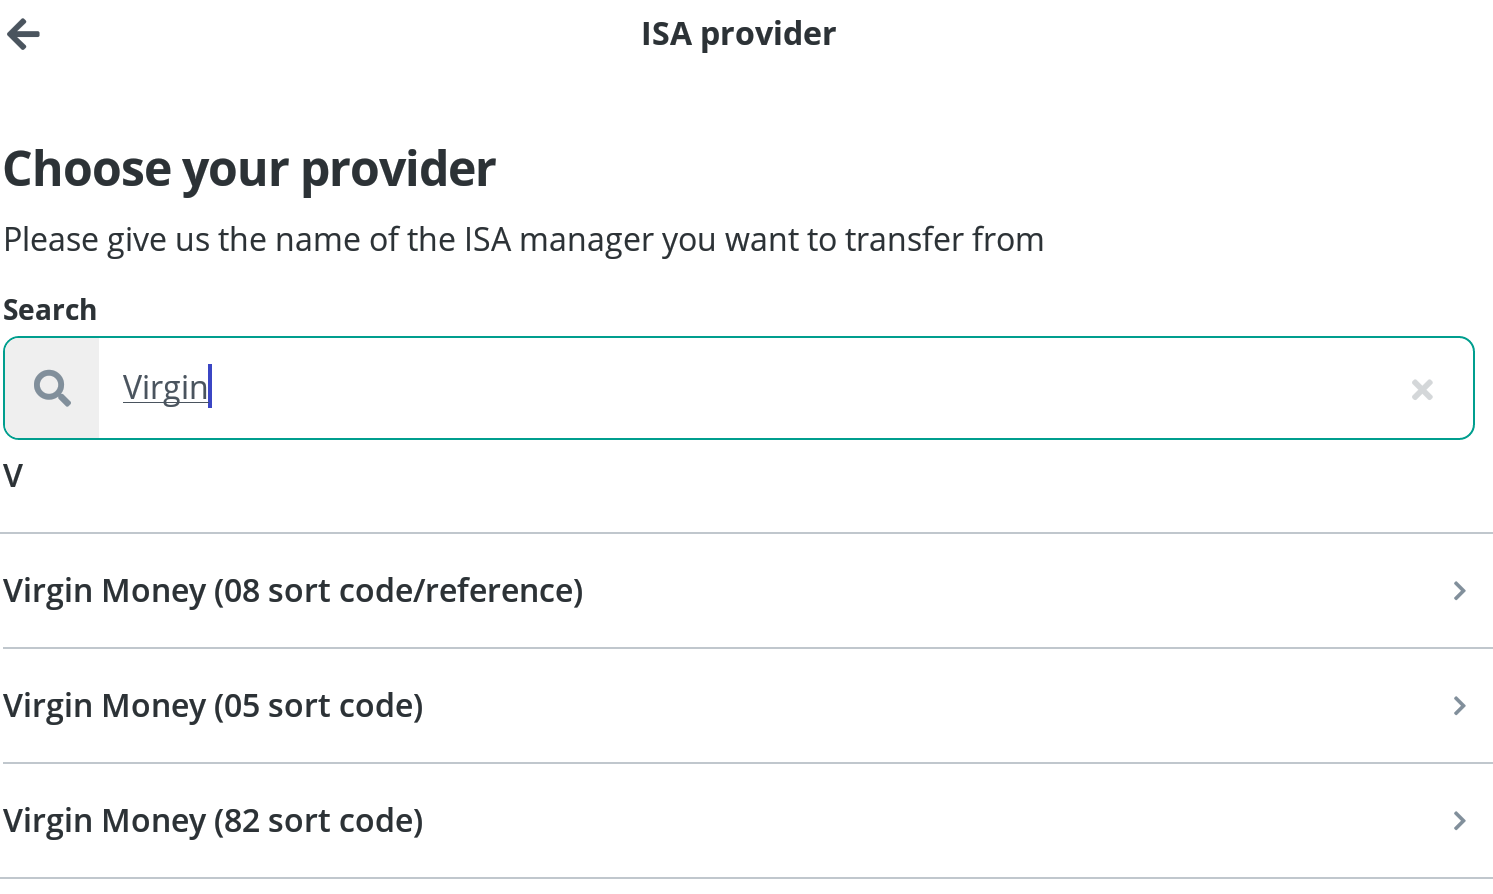Click the 05 sort code text
Image resolution: width=1493 pixels, height=894 pixels.
coord(318,706)
